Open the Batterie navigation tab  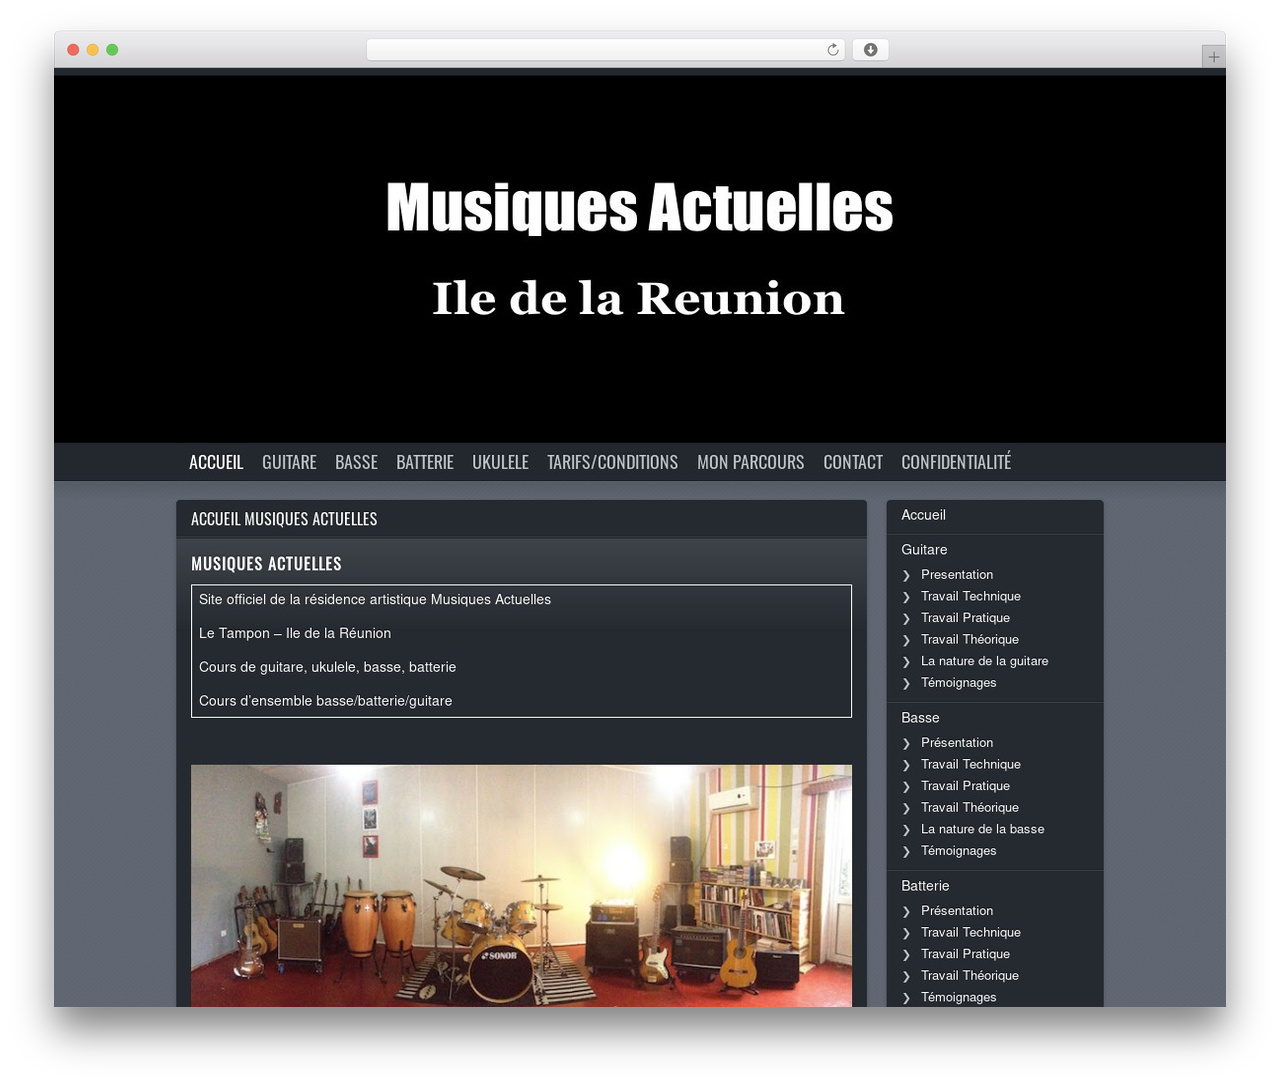click(425, 462)
